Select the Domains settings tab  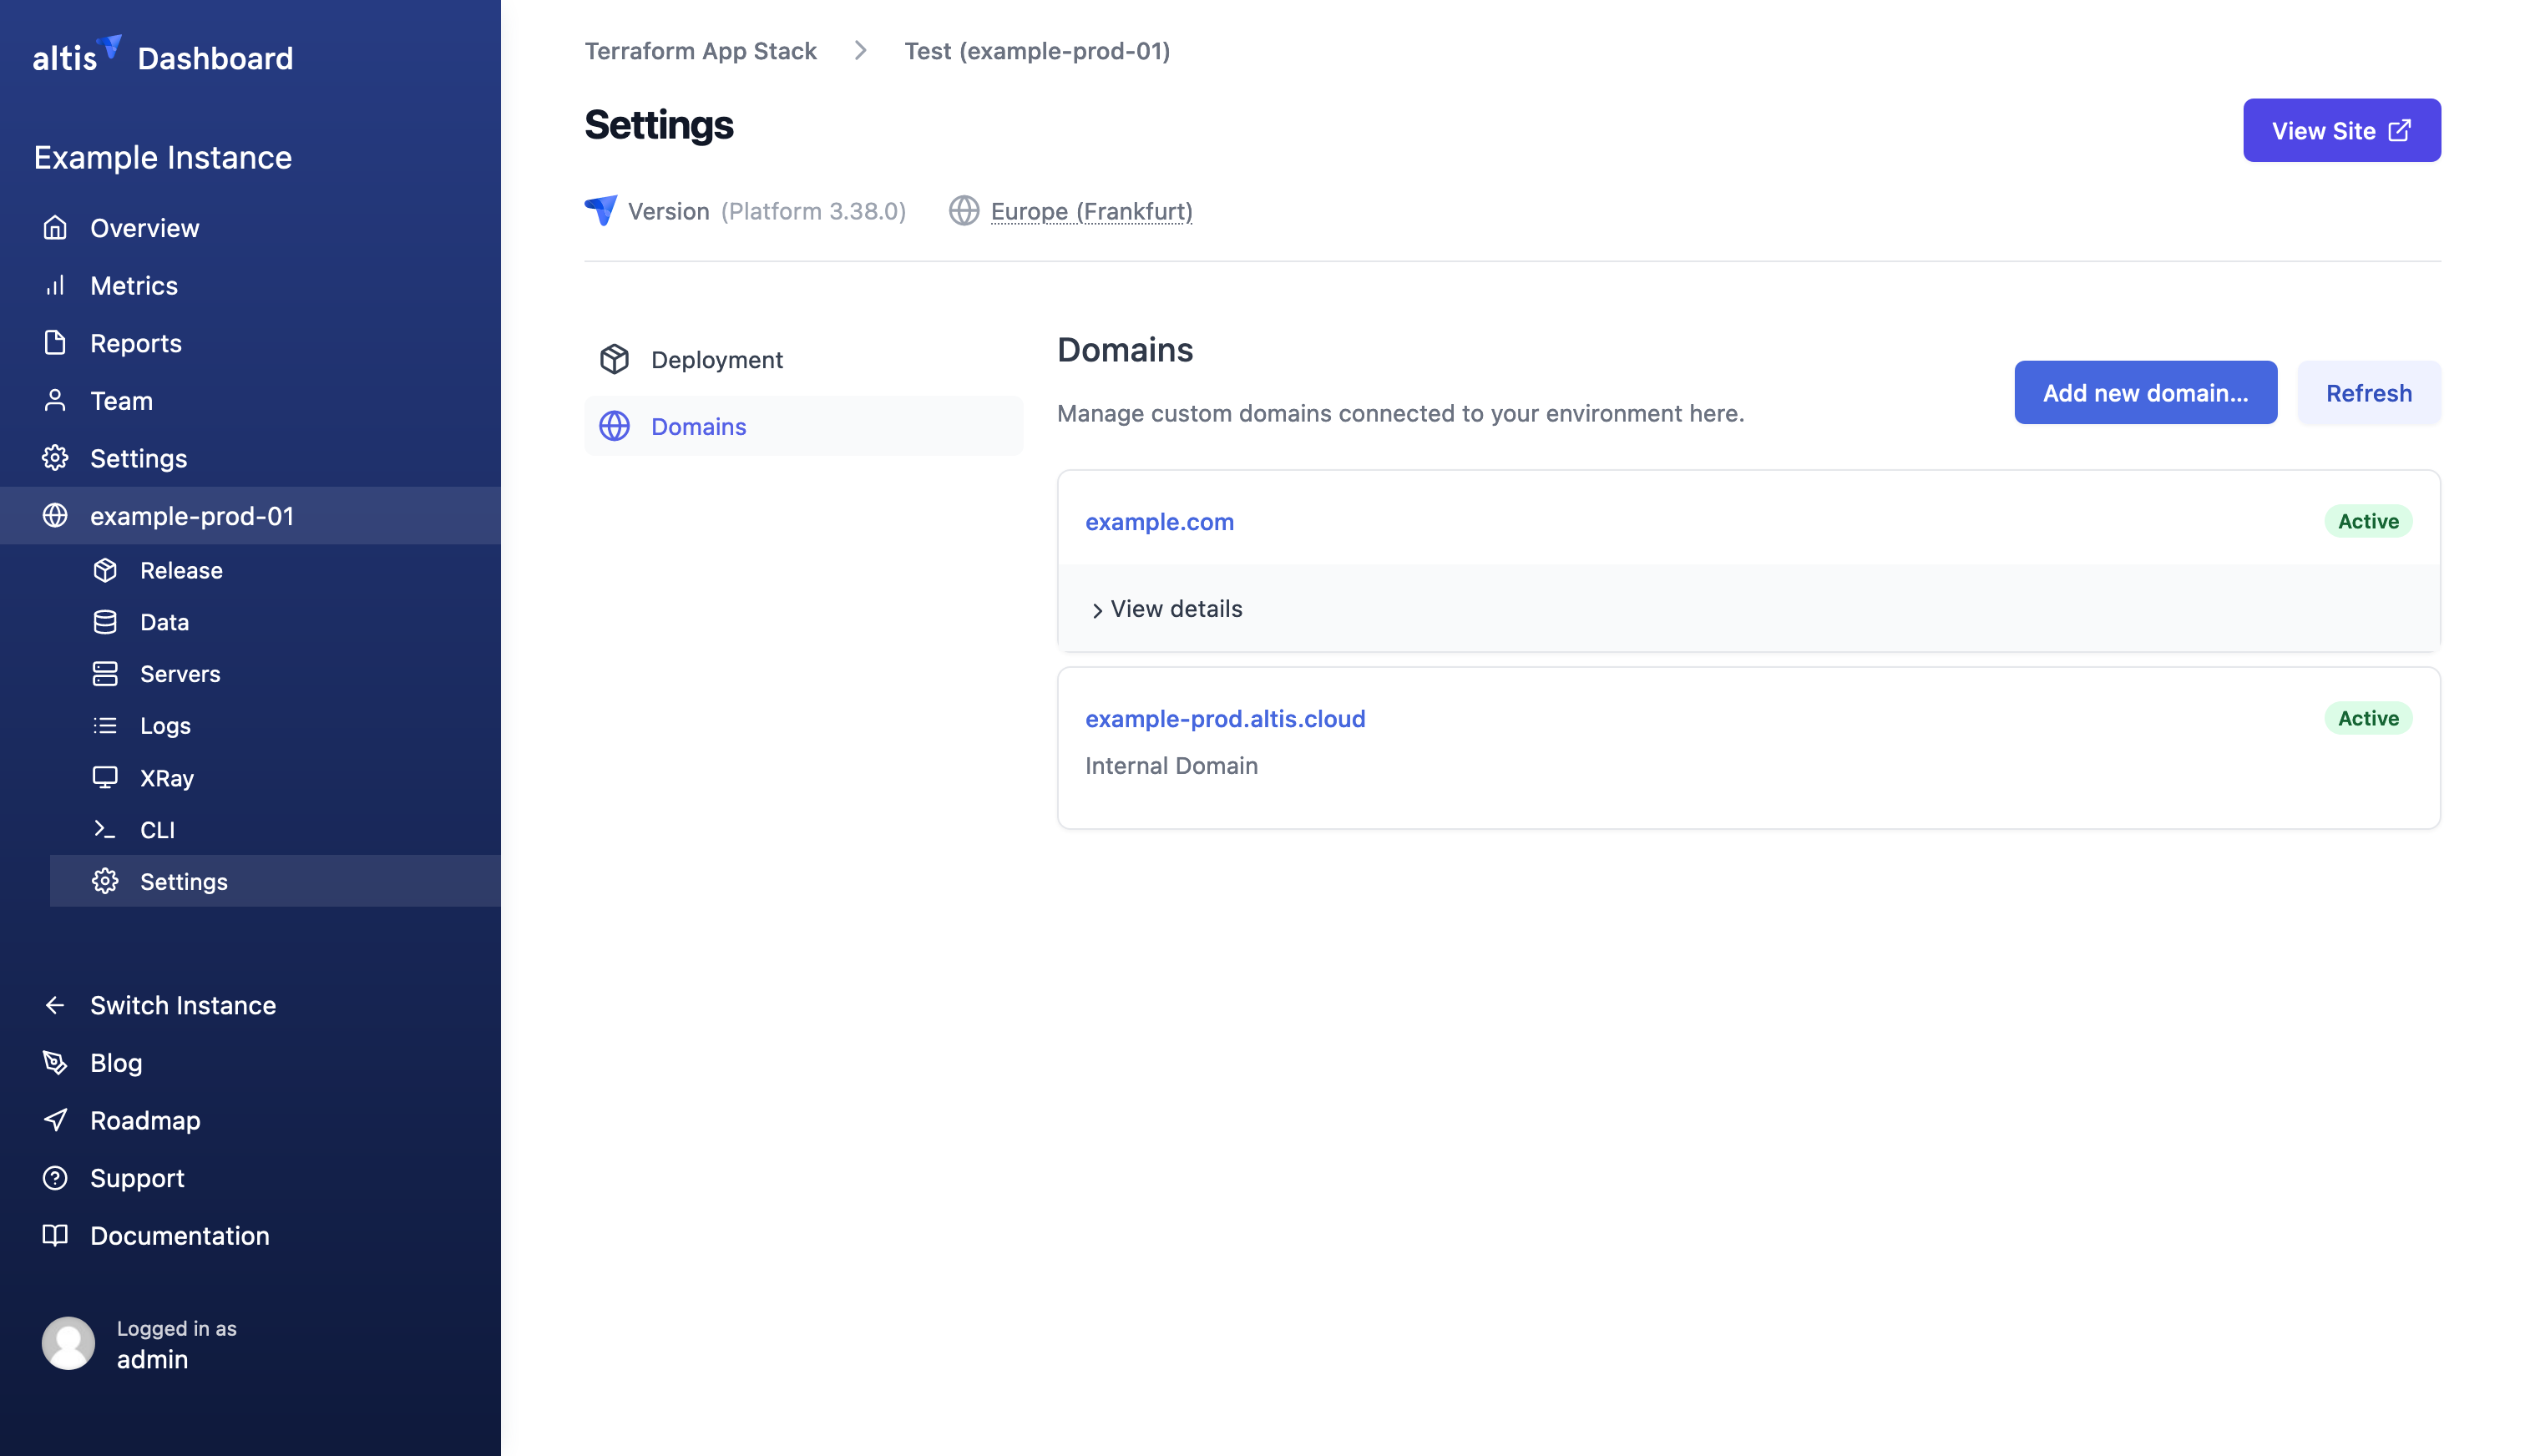804,426
